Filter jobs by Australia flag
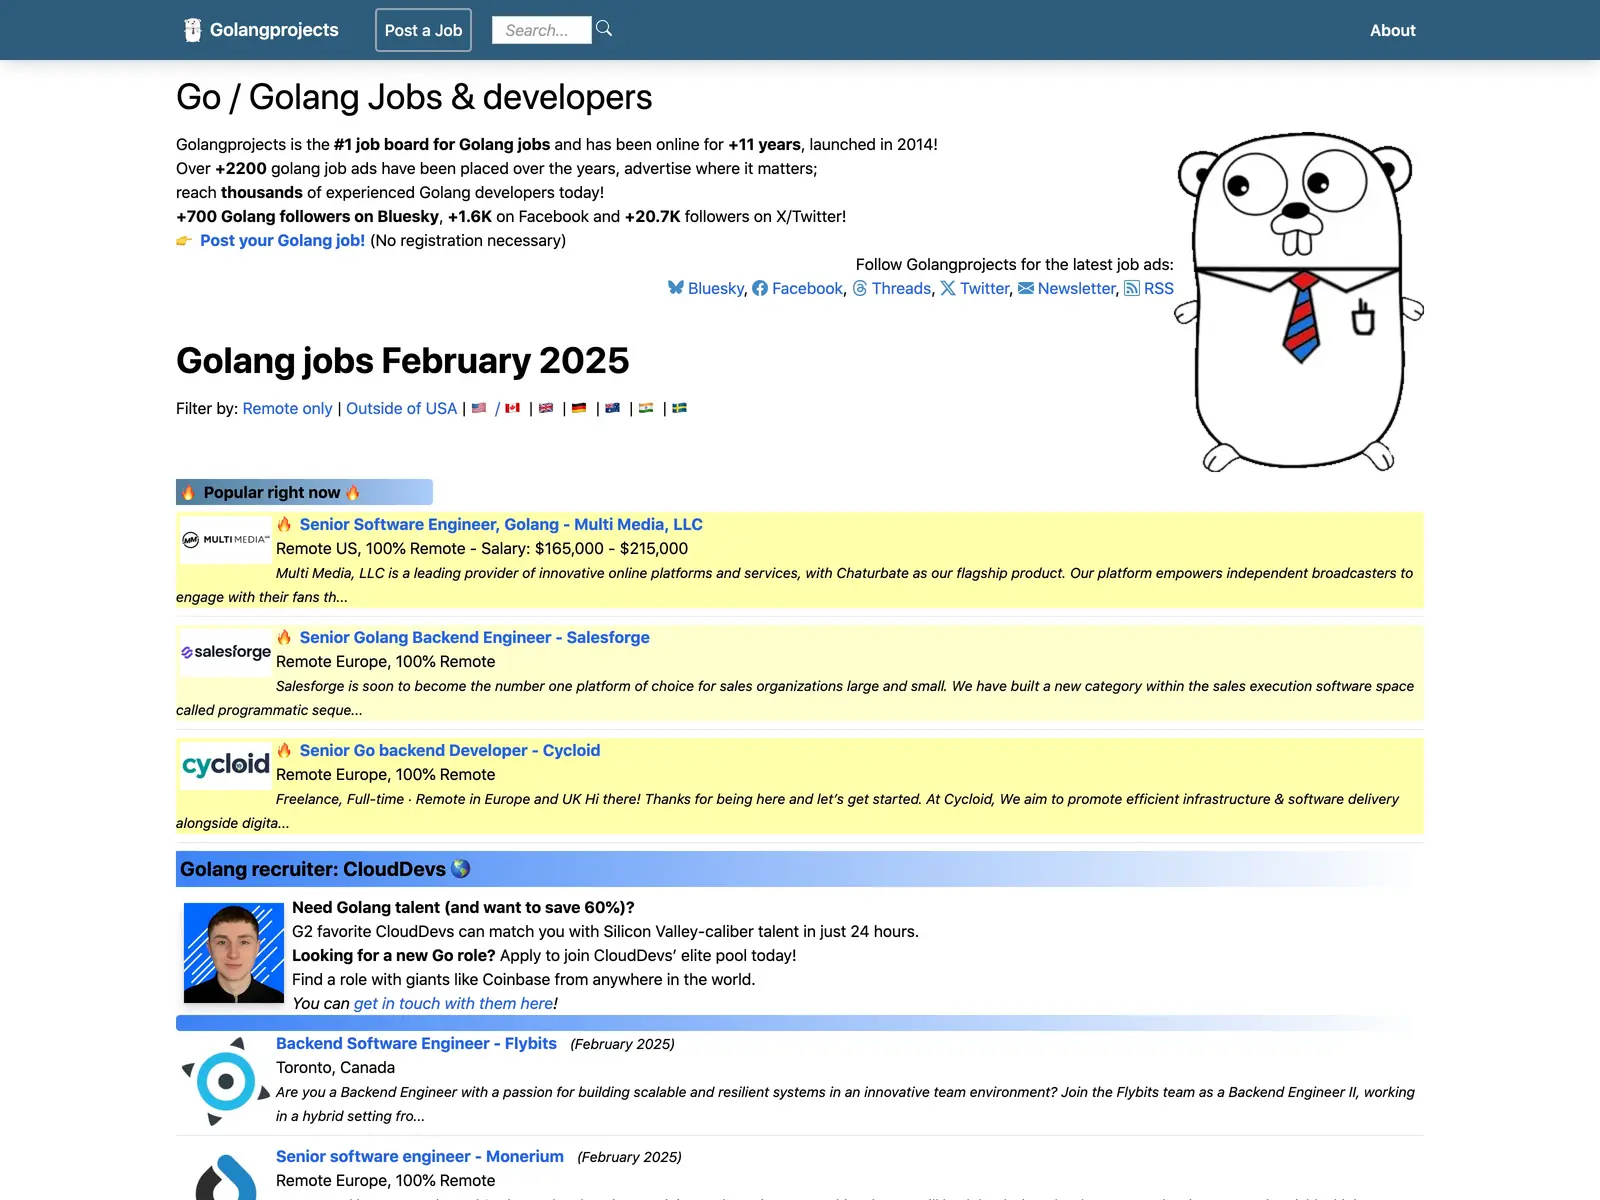This screenshot has width=1600, height=1200. (x=613, y=408)
